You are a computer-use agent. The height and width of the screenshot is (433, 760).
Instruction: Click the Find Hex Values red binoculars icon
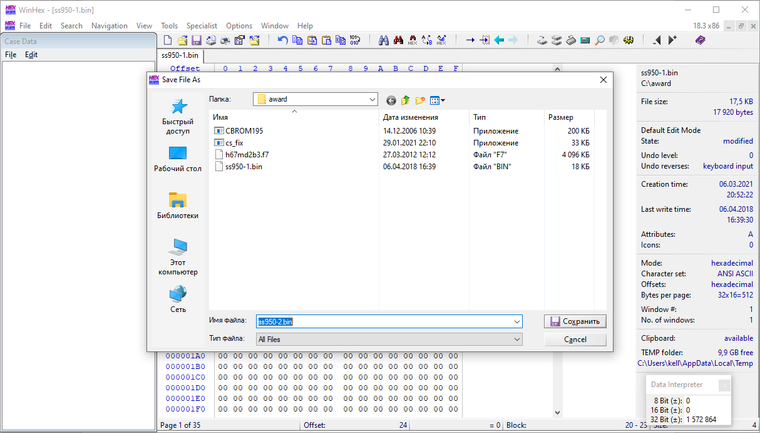[x=398, y=40]
